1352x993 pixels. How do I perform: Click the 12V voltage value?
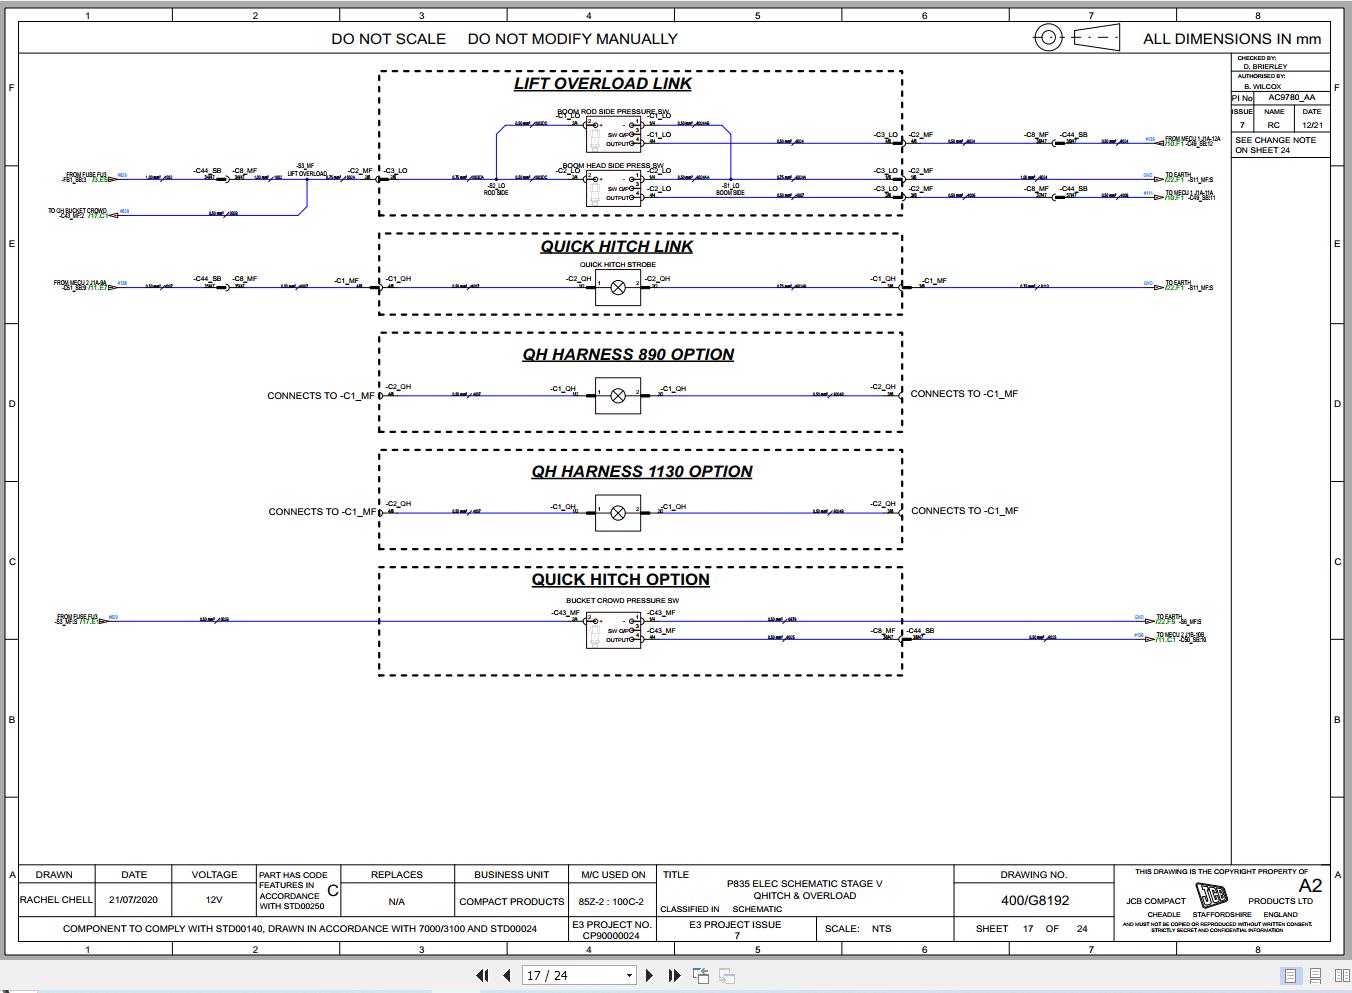click(214, 900)
